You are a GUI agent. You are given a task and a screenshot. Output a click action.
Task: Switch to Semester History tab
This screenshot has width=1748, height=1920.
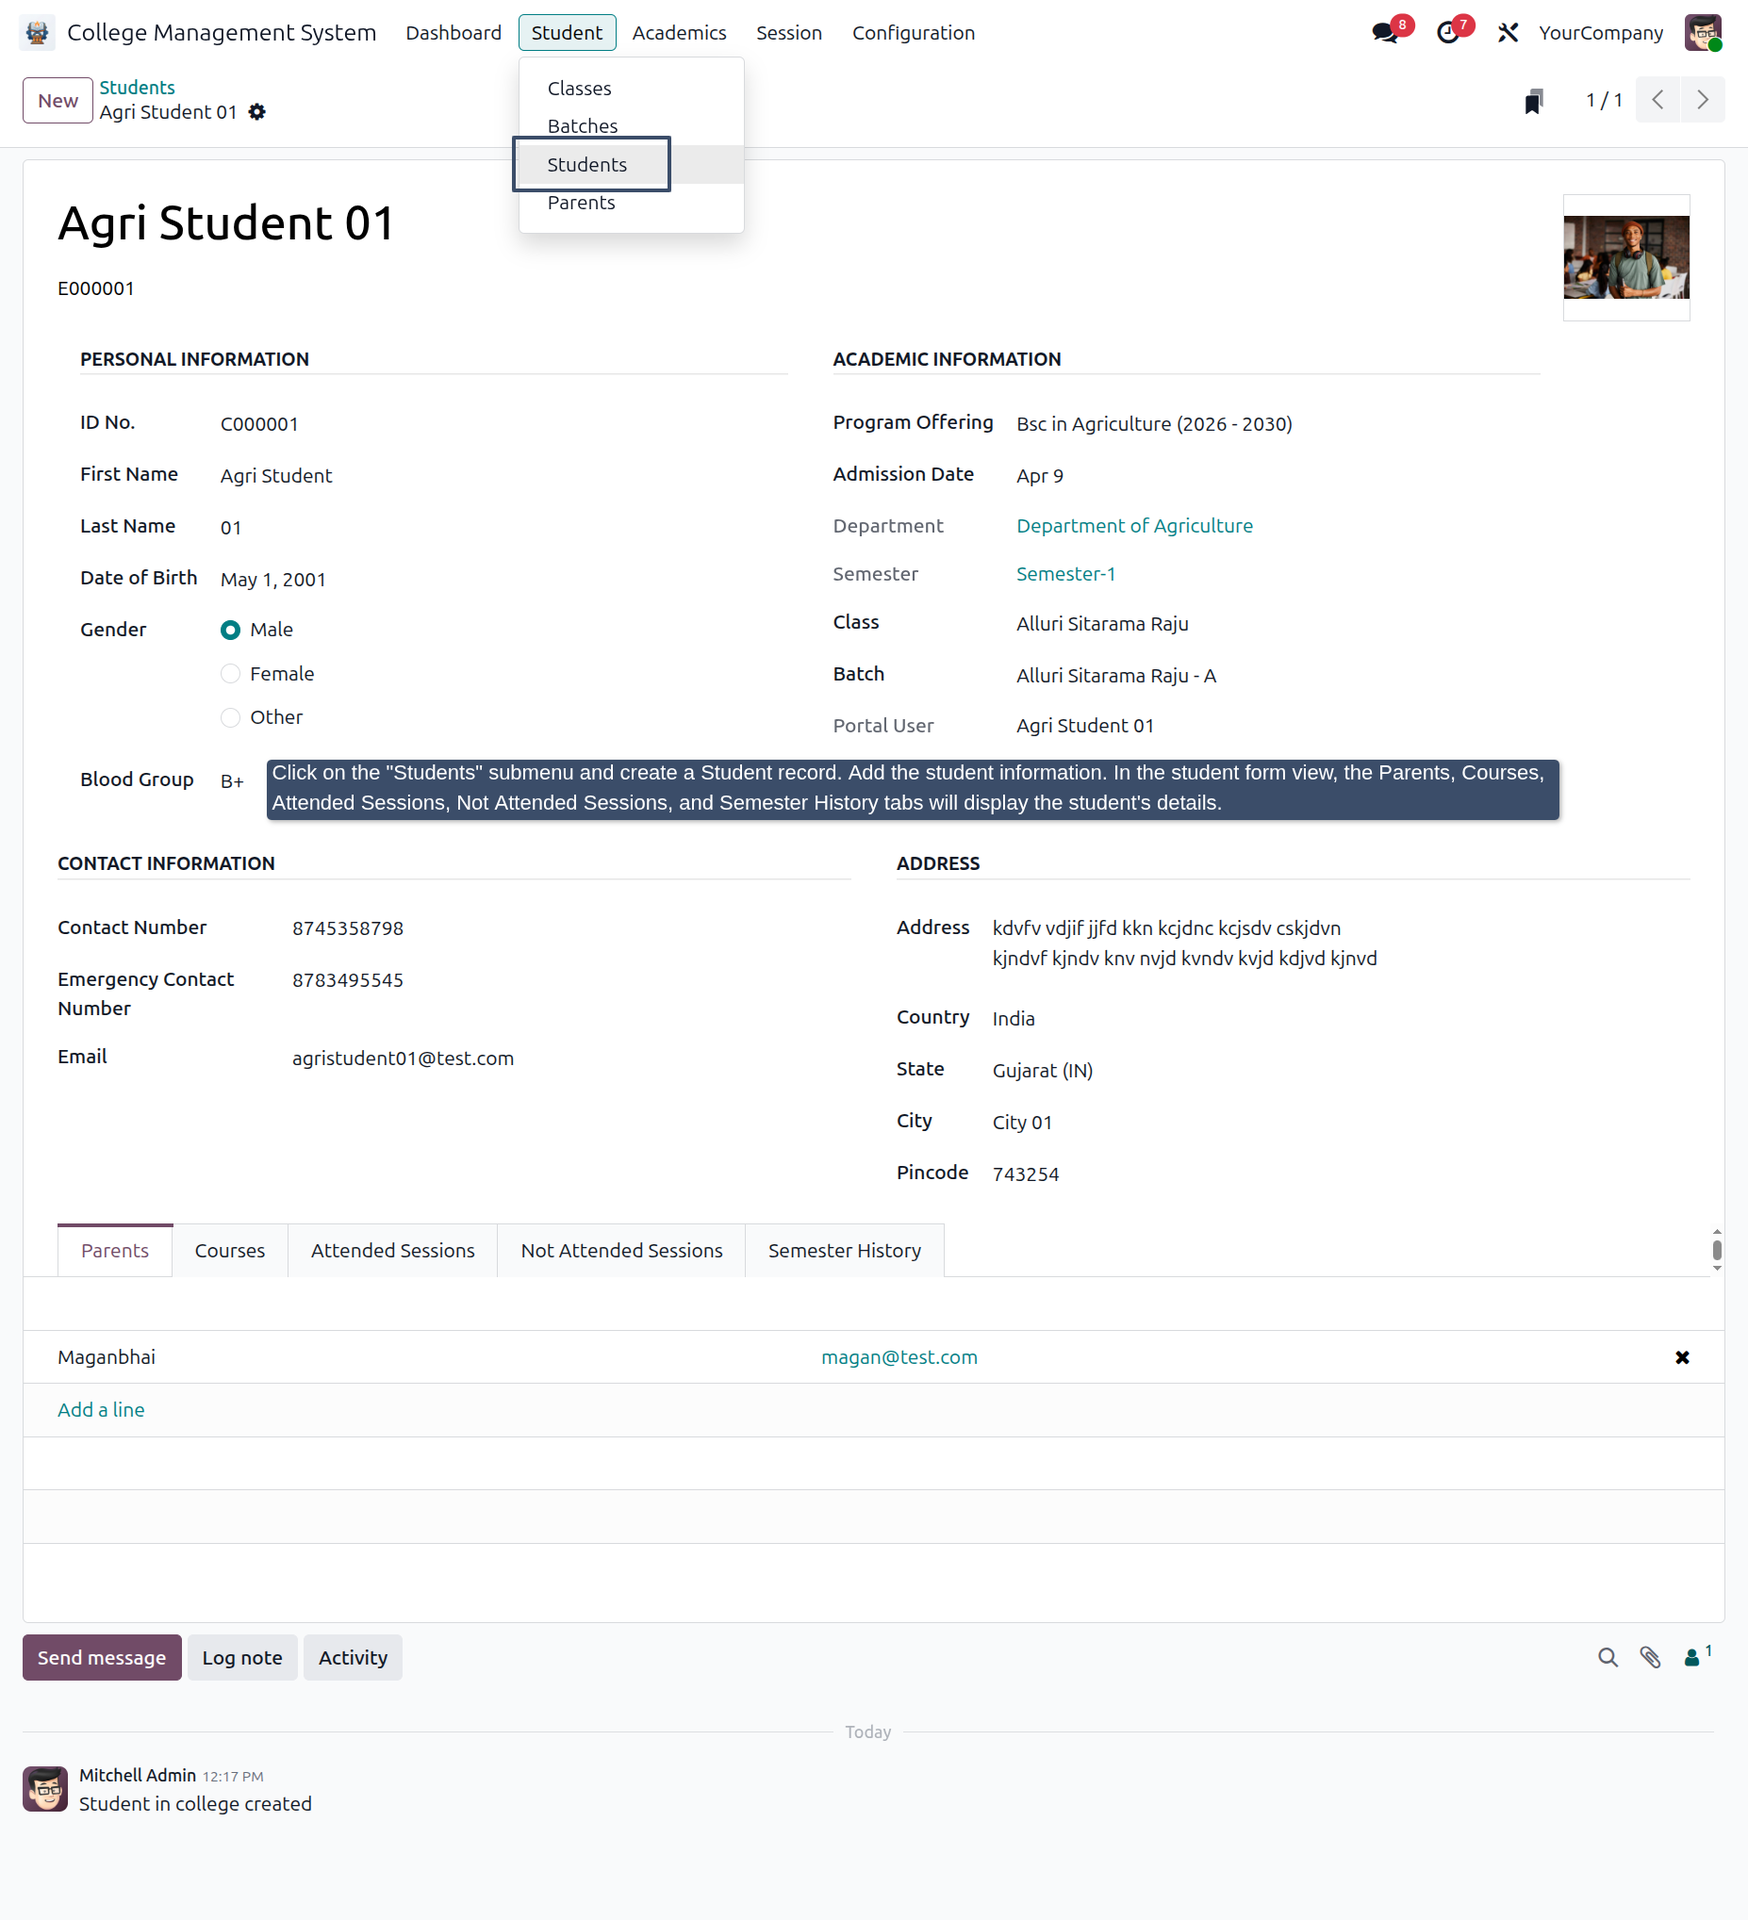[x=845, y=1251]
